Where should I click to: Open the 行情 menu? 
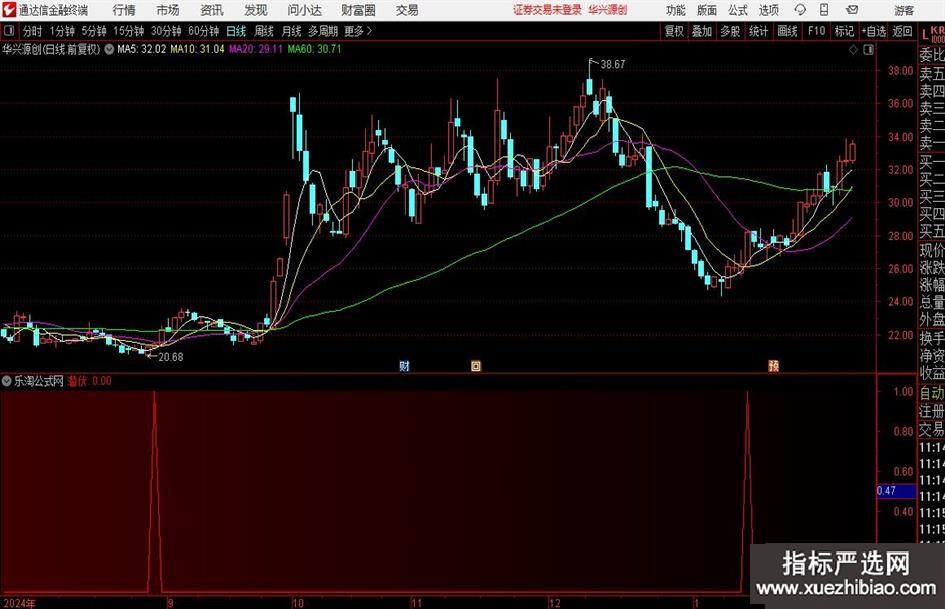pos(124,10)
